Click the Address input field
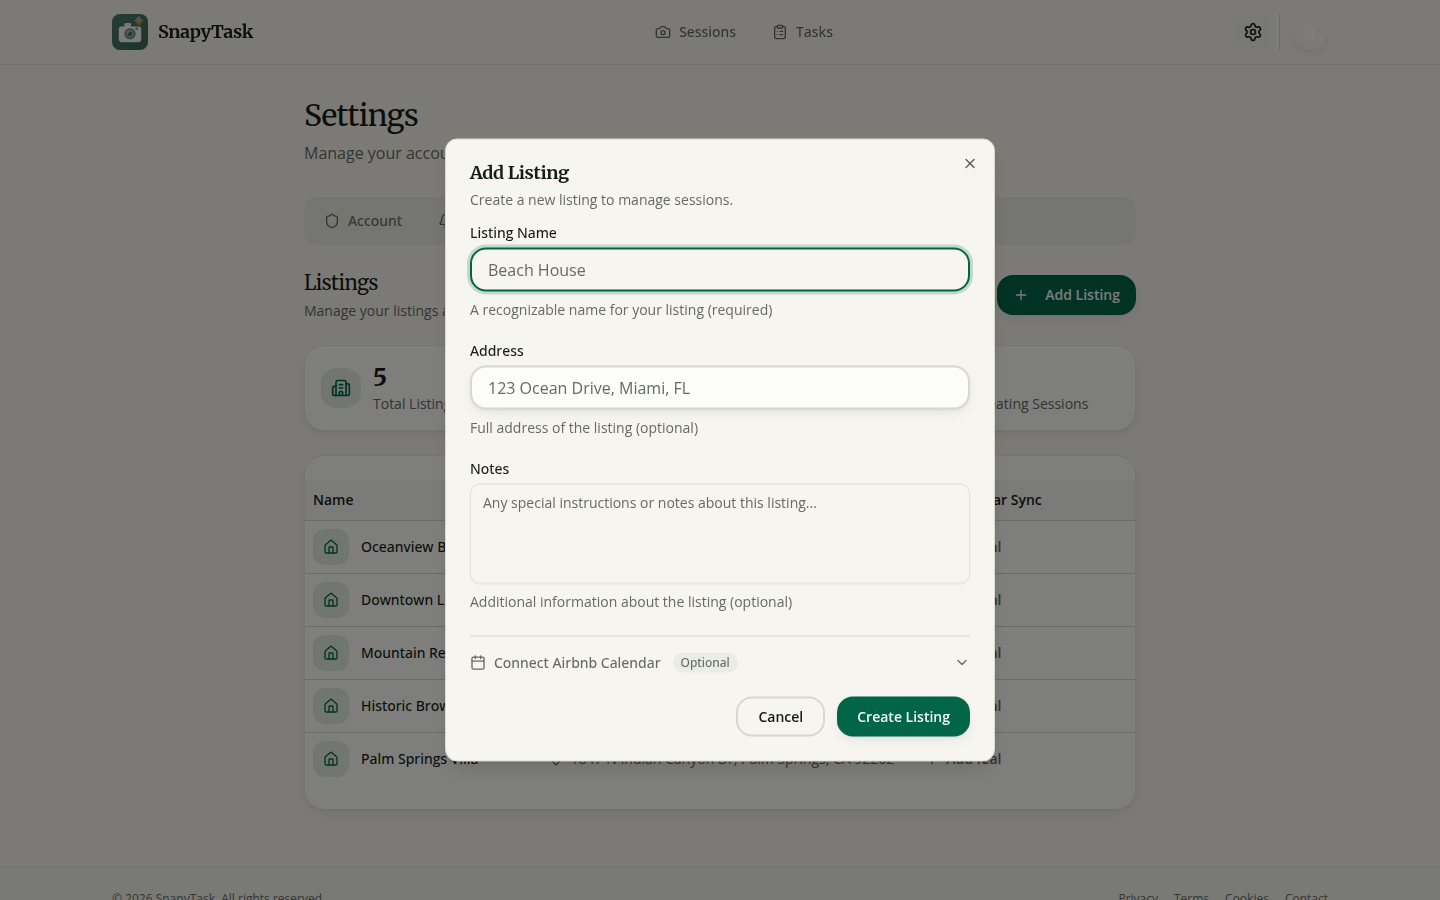This screenshot has width=1440, height=900. click(x=719, y=388)
